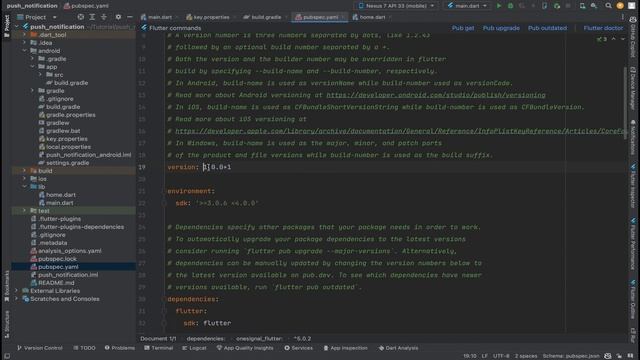This screenshot has width=640, height=360.
Task: Click Pub upgrade link
Action: coord(501,28)
